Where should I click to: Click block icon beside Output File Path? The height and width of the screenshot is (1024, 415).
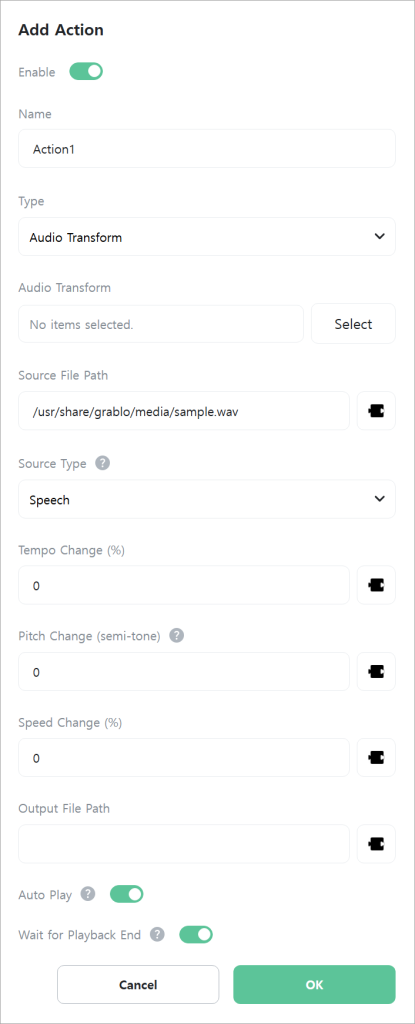click(376, 844)
